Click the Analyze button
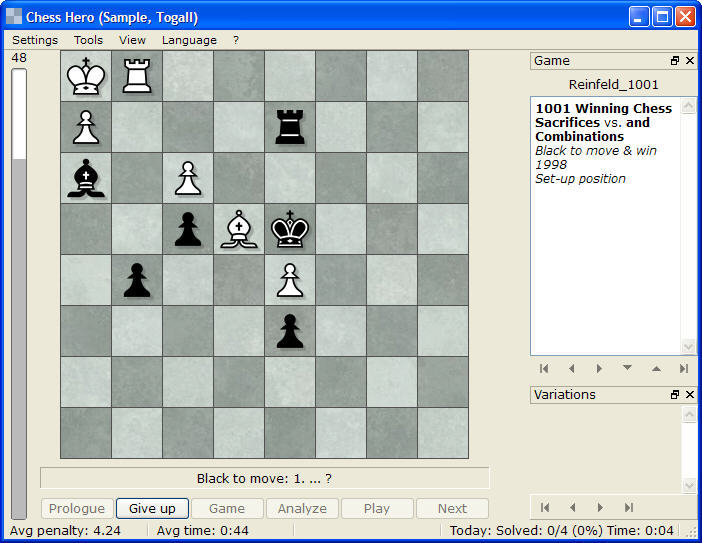Image resolution: width=702 pixels, height=543 pixels. click(x=302, y=509)
